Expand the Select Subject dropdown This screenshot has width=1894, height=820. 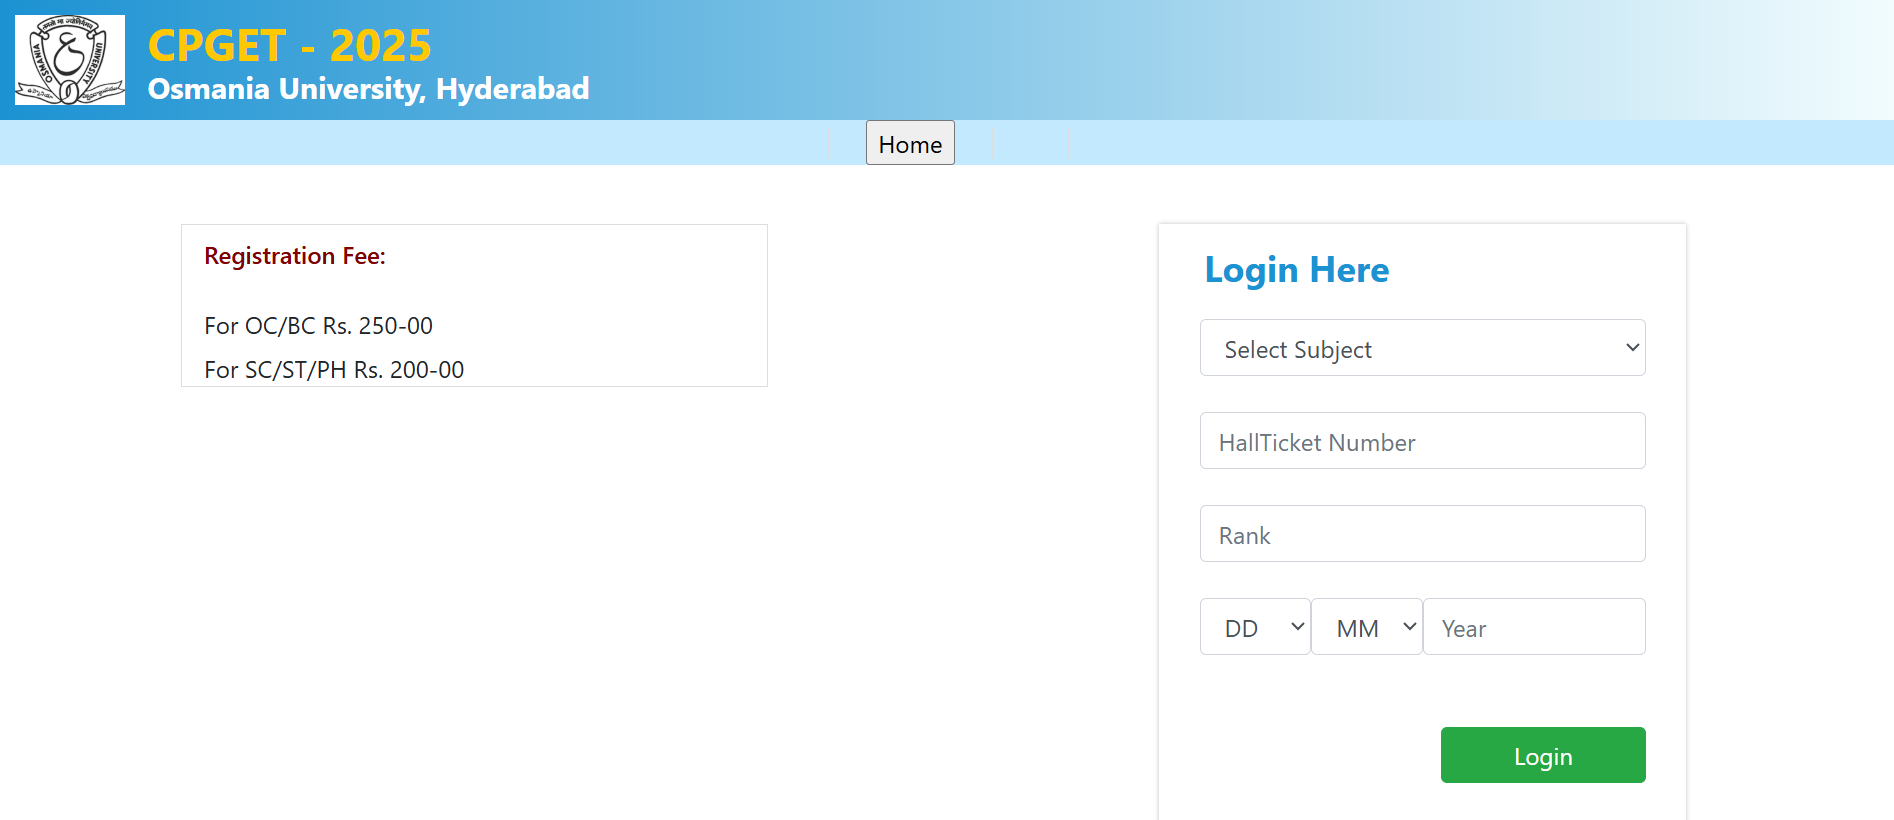coord(1422,348)
